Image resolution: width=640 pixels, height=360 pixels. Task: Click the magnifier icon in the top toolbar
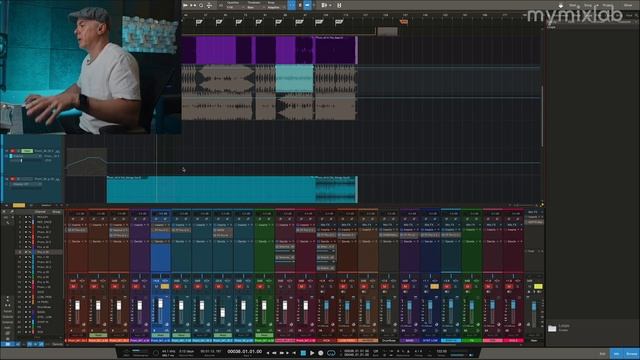coord(201,5)
